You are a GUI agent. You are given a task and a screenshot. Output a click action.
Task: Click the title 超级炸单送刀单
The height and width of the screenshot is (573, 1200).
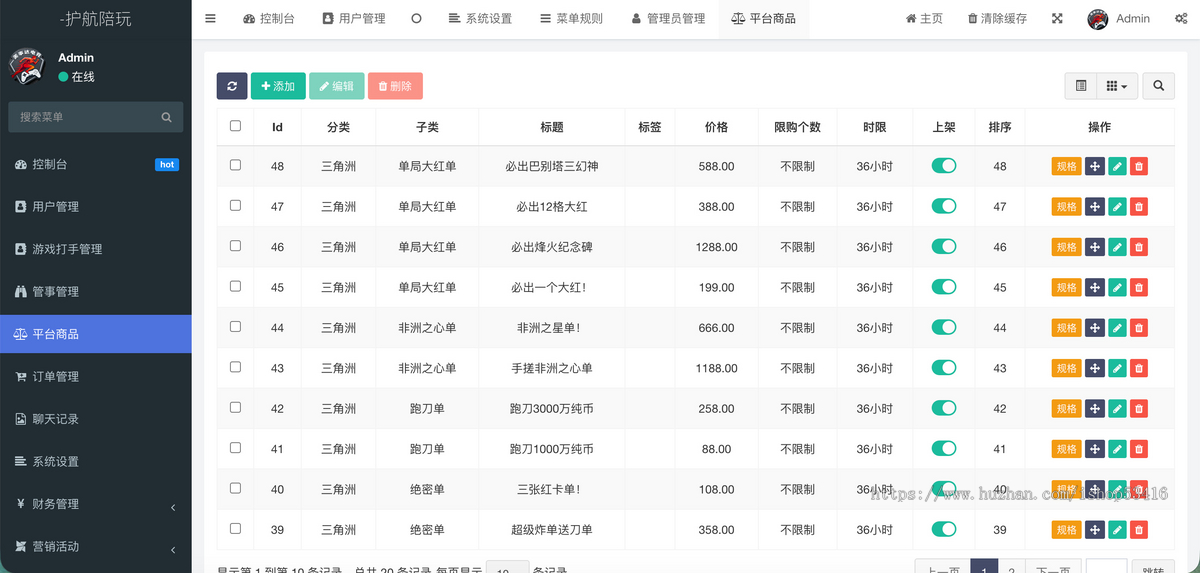tap(551, 530)
